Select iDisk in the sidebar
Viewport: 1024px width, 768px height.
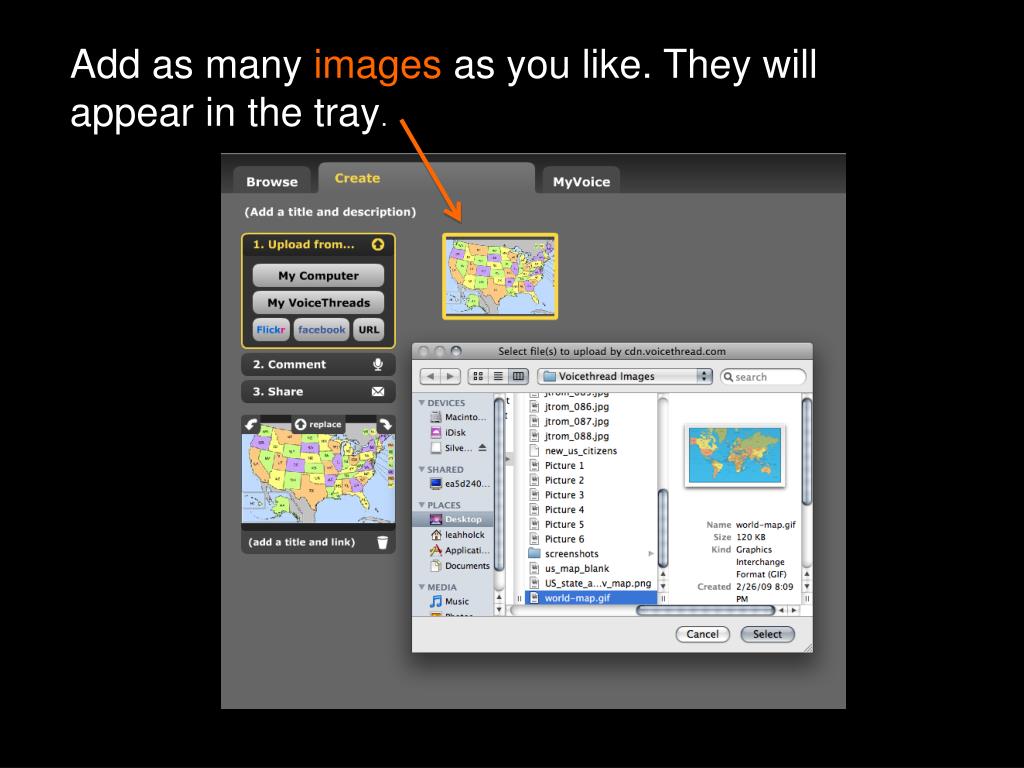click(x=448, y=432)
